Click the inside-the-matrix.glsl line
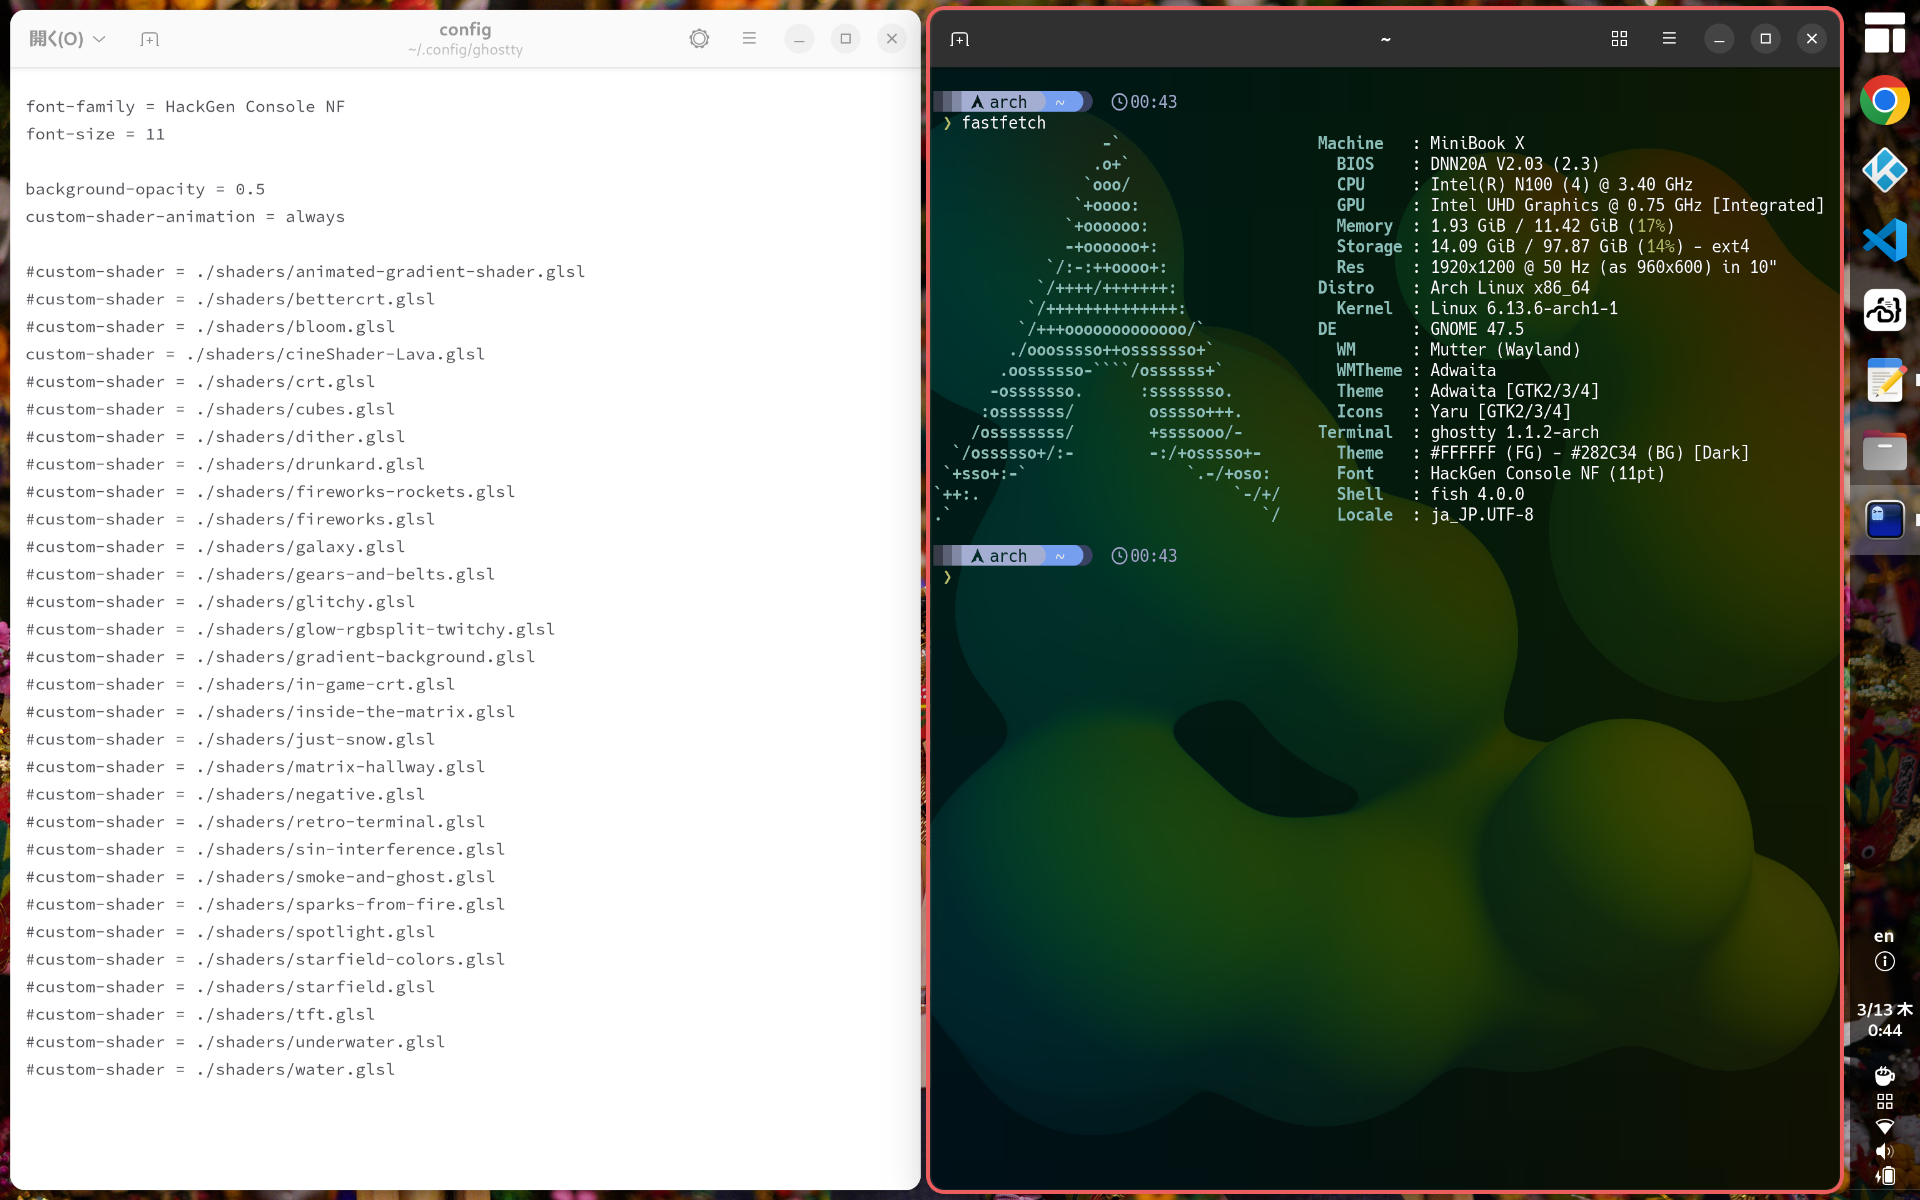The height and width of the screenshot is (1200, 1920). [x=270, y=712]
